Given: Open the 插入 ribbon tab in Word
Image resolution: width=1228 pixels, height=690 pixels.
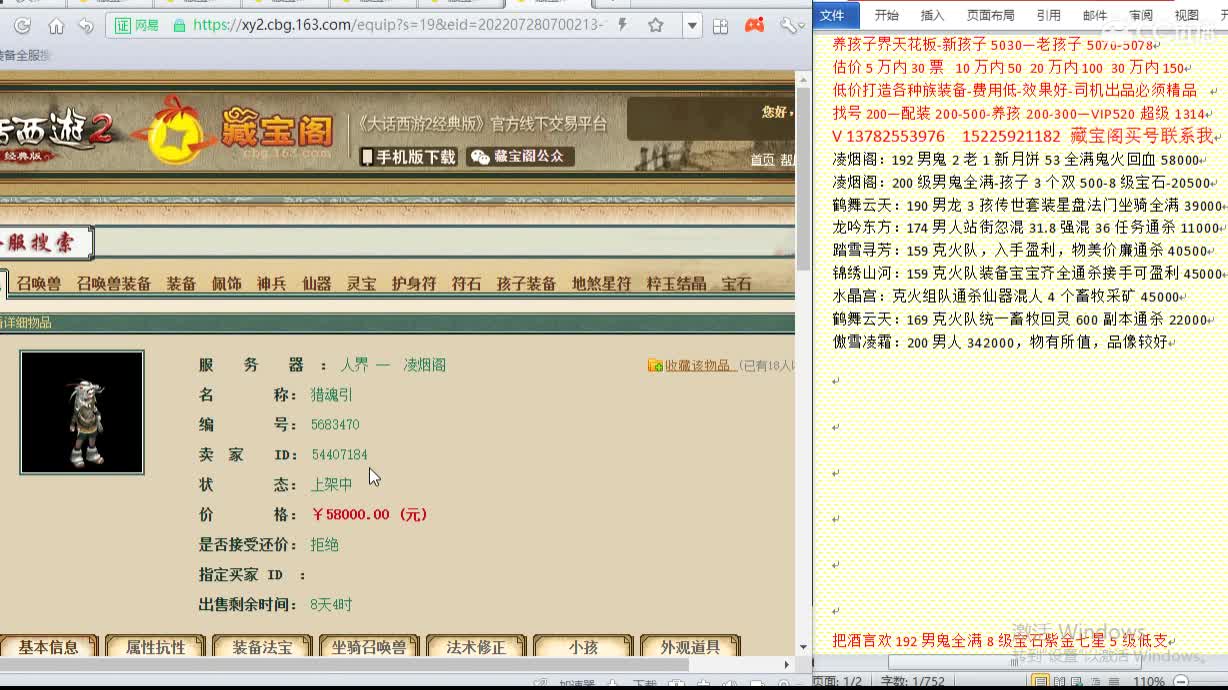Looking at the screenshot, I should pos(932,15).
